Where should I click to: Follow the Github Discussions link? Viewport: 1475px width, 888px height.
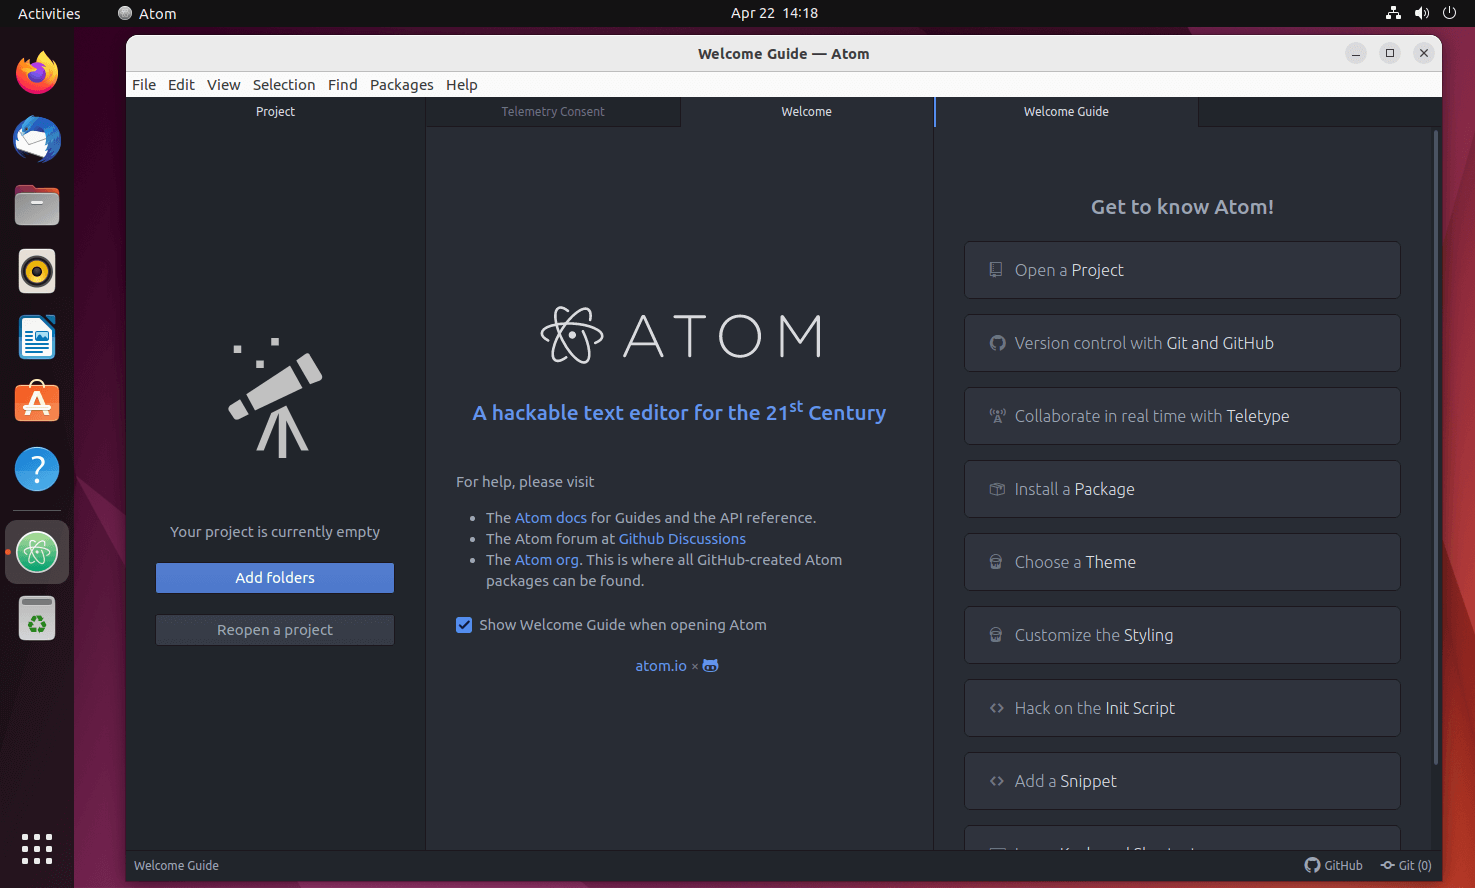point(681,538)
